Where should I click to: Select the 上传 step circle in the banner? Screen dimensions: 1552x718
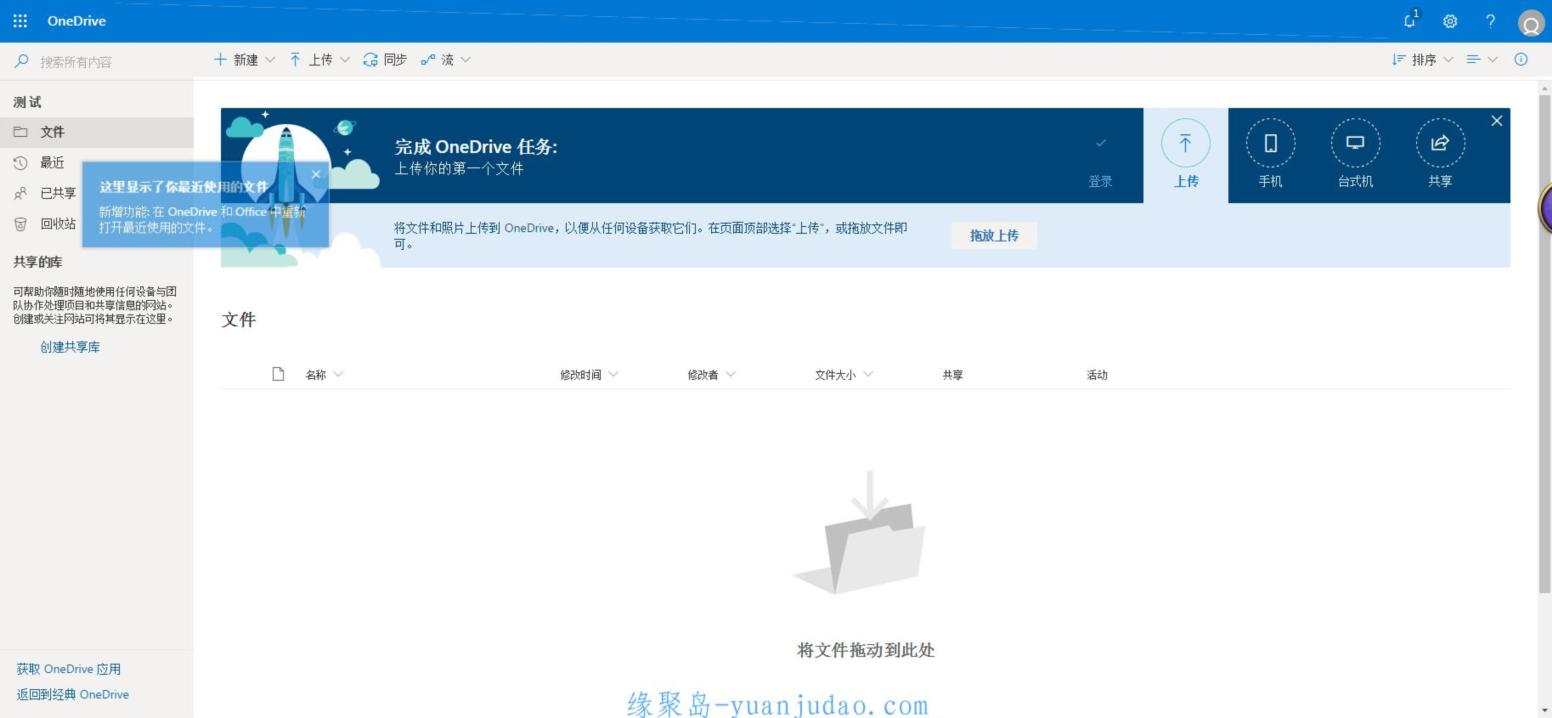coord(1186,143)
